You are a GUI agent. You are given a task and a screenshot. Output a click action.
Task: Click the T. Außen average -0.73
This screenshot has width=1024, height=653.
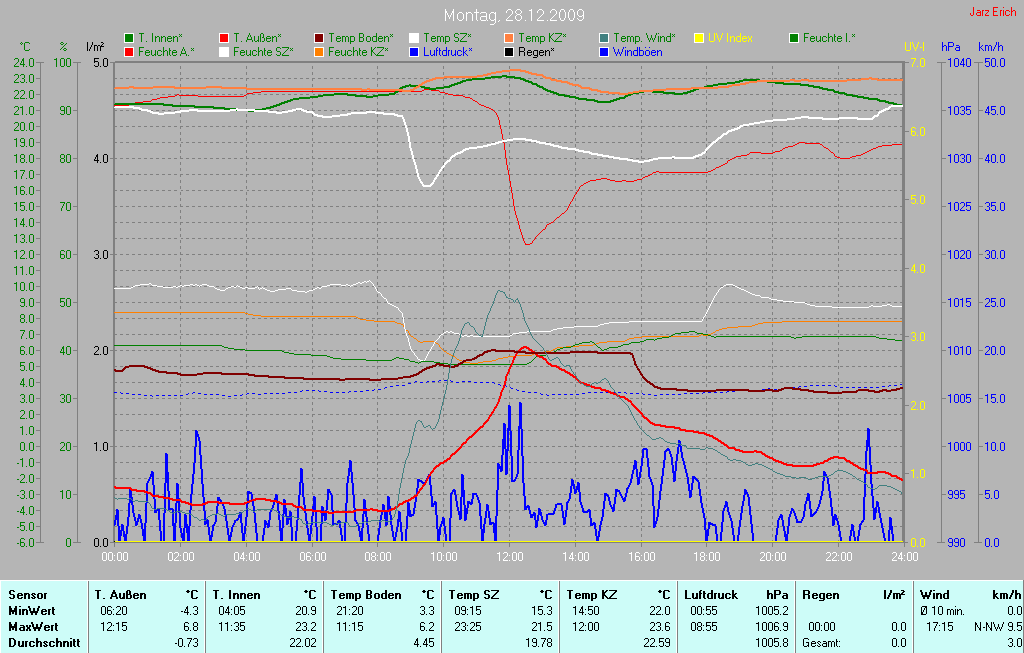click(187, 643)
